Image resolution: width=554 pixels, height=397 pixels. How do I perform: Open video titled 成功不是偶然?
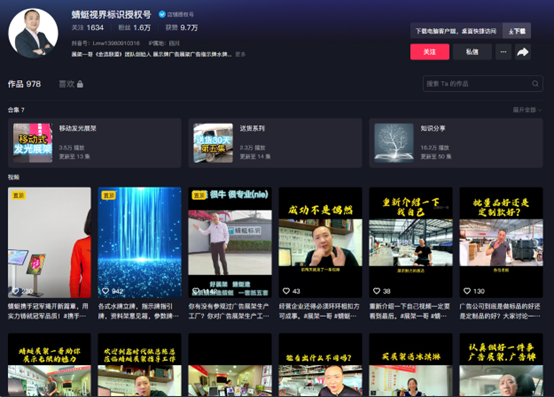[x=320, y=242]
